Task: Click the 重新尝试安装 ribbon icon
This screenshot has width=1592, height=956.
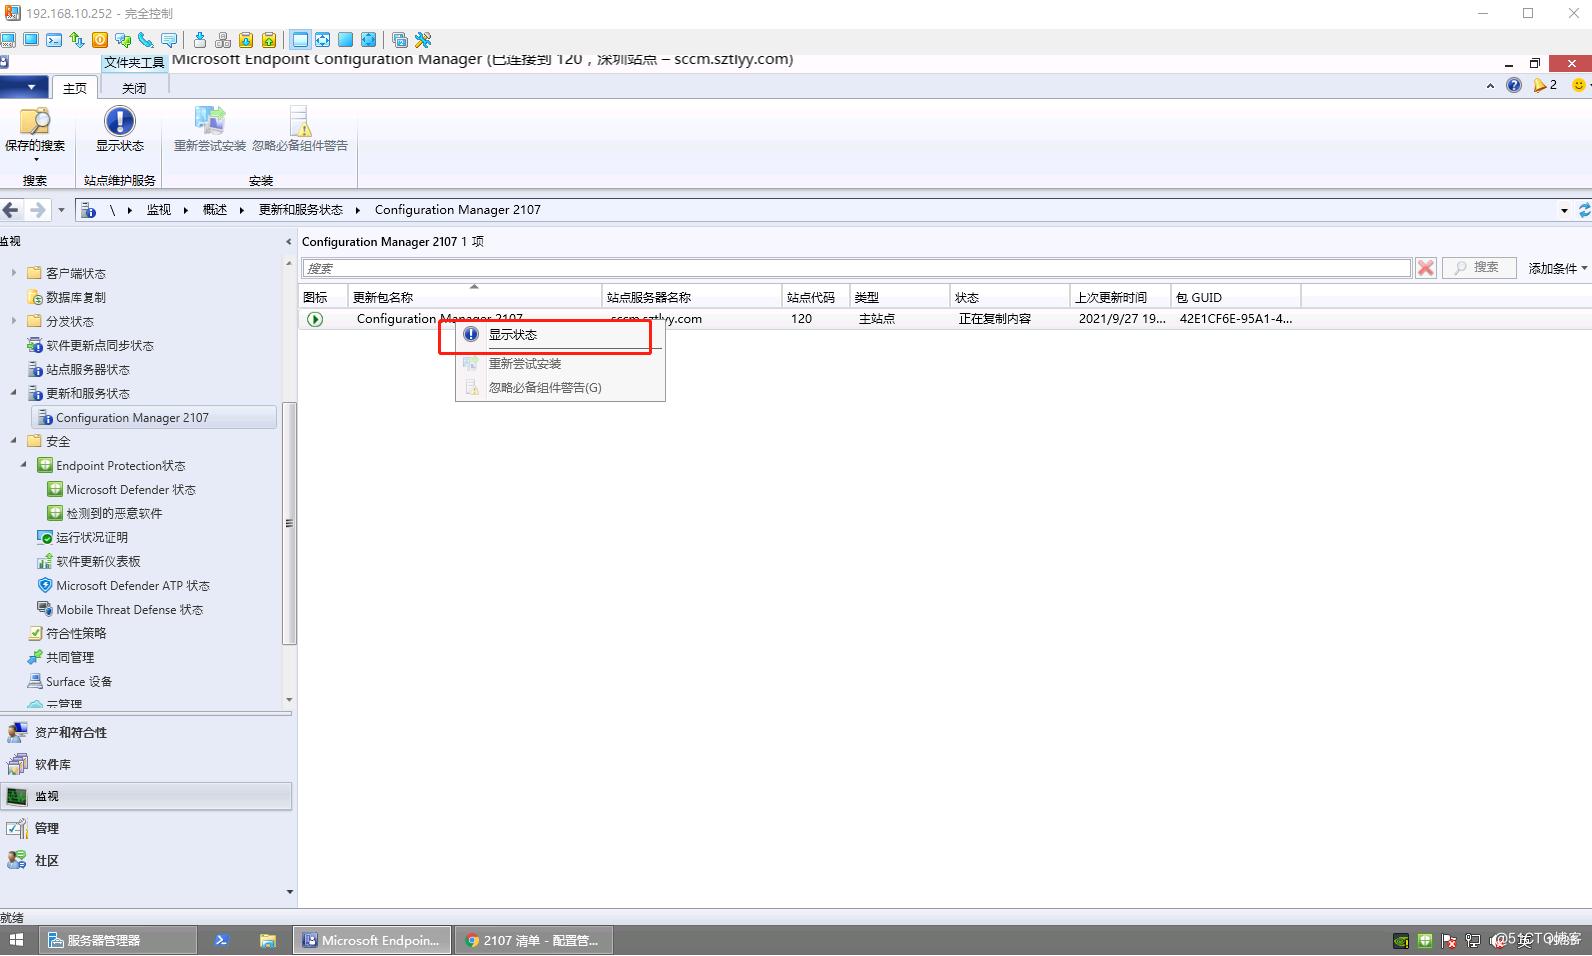Action: (x=210, y=120)
